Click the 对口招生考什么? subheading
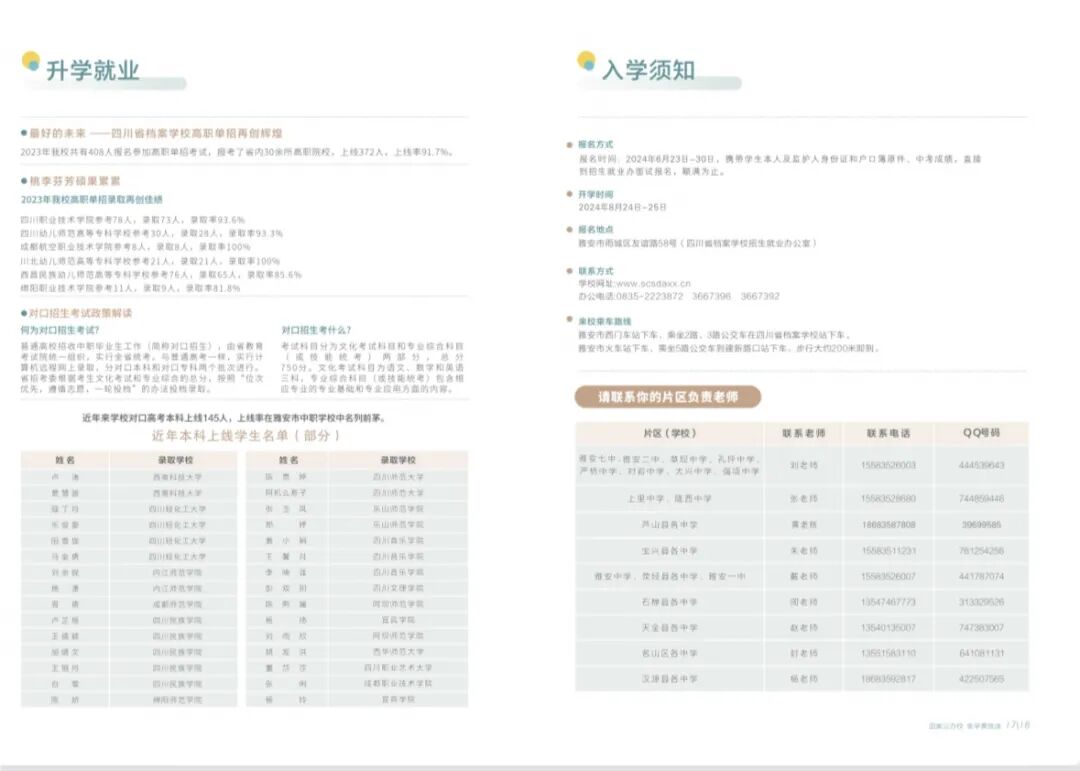 [316, 329]
